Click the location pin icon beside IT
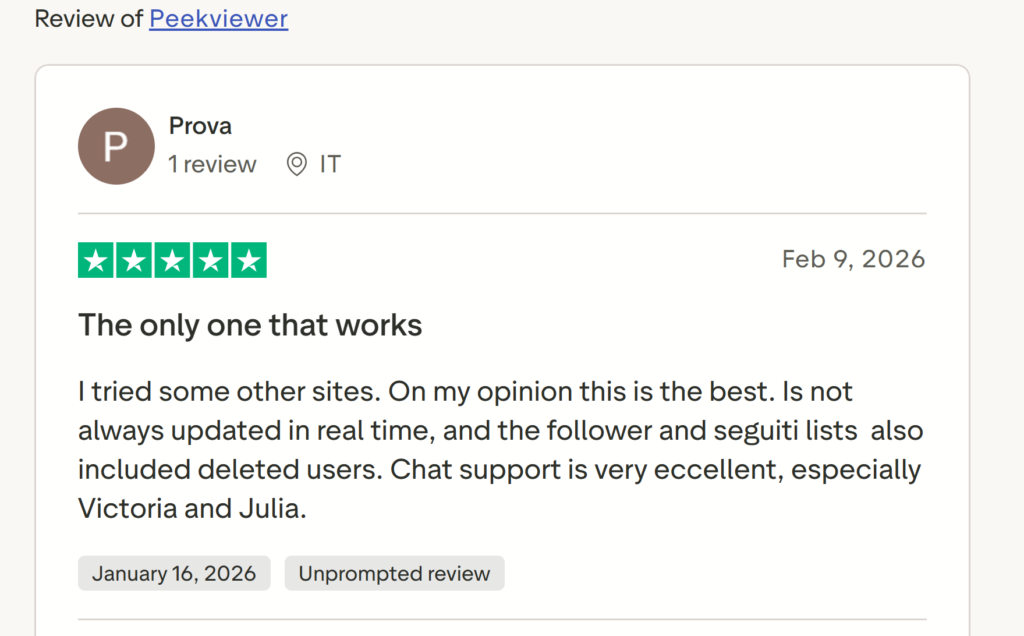The image size is (1024, 636). 295,164
